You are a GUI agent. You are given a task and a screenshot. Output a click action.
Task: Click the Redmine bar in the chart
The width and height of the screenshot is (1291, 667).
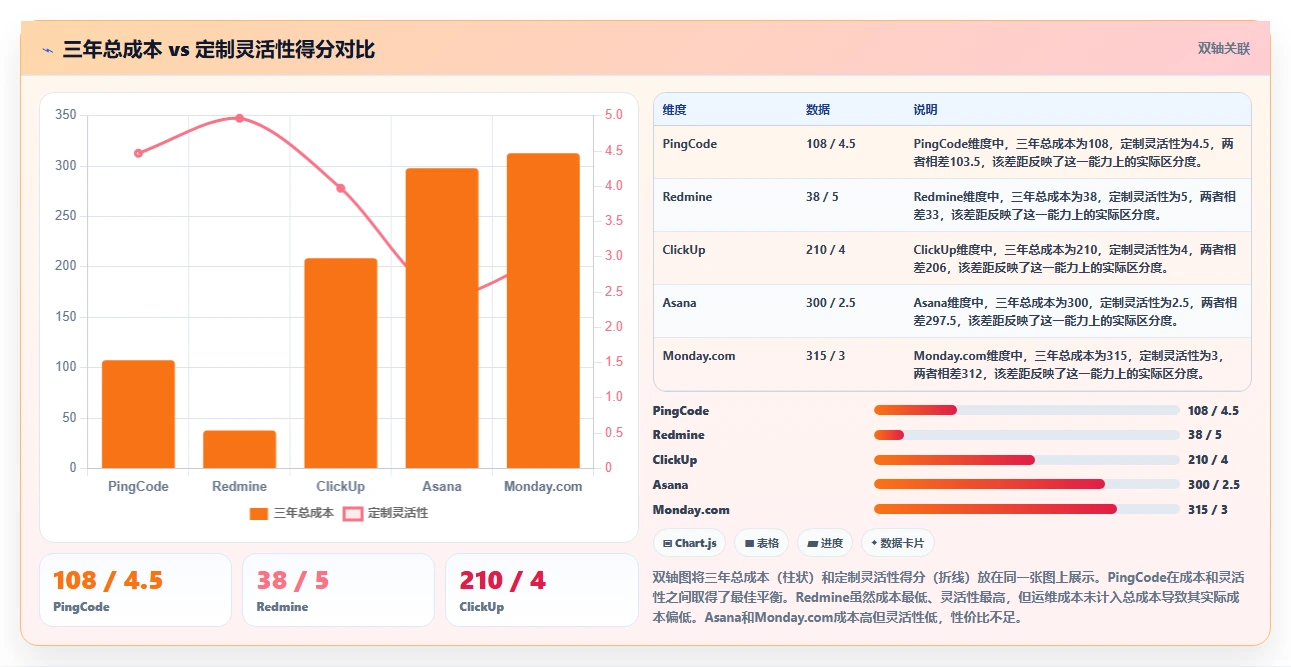pos(239,449)
